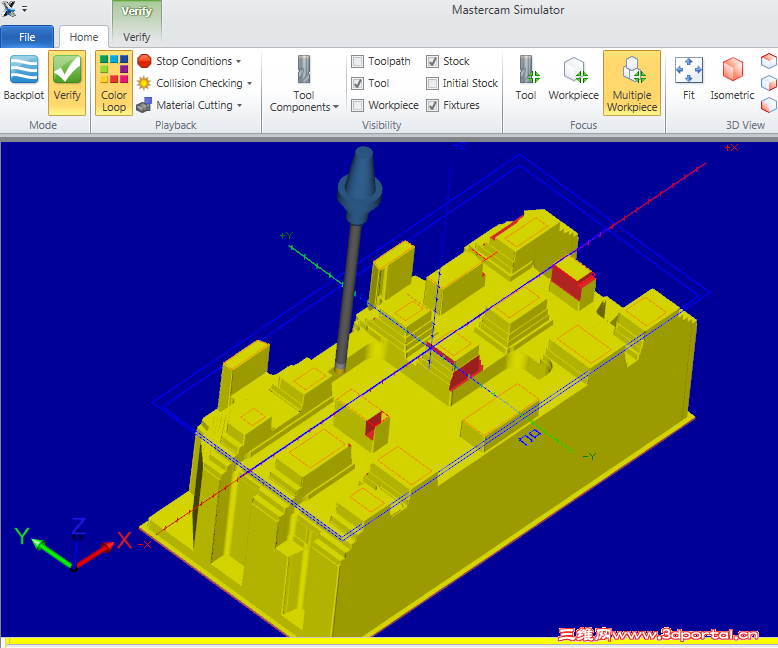The height and width of the screenshot is (648, 778).
Task: Click the top 3D view cube icon
Action: 769,61
